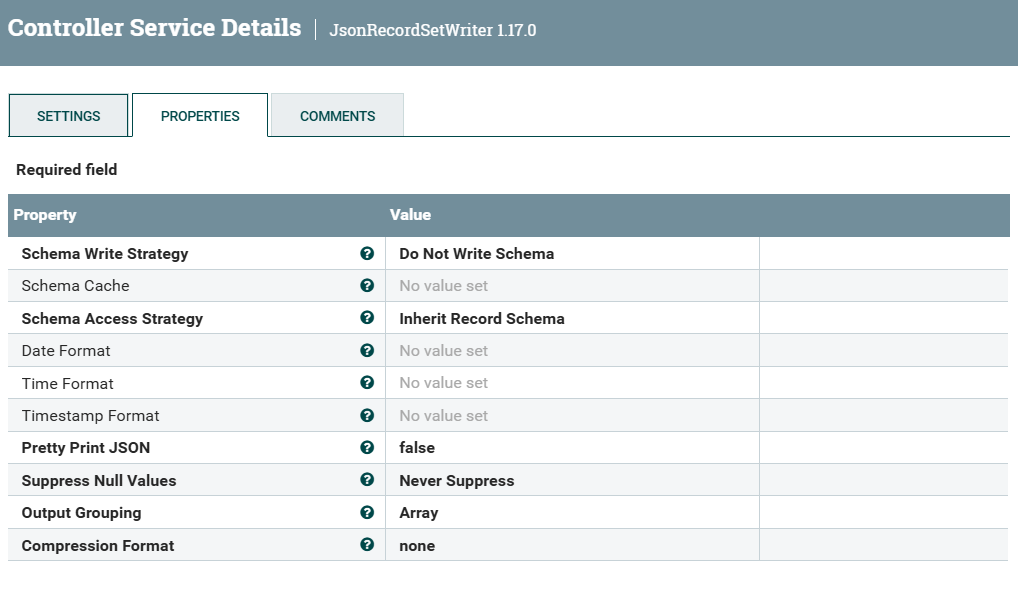1018x594 pixels.
Task: Click help icon beside Date Format
Action: 367,351
